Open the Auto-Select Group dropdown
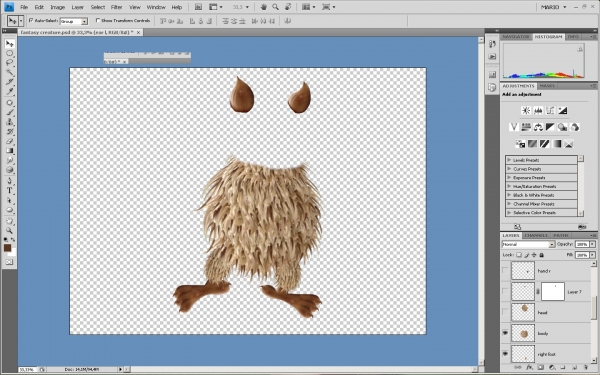The image size is (600, 375). pyautogui.click(x=85, y=21)
